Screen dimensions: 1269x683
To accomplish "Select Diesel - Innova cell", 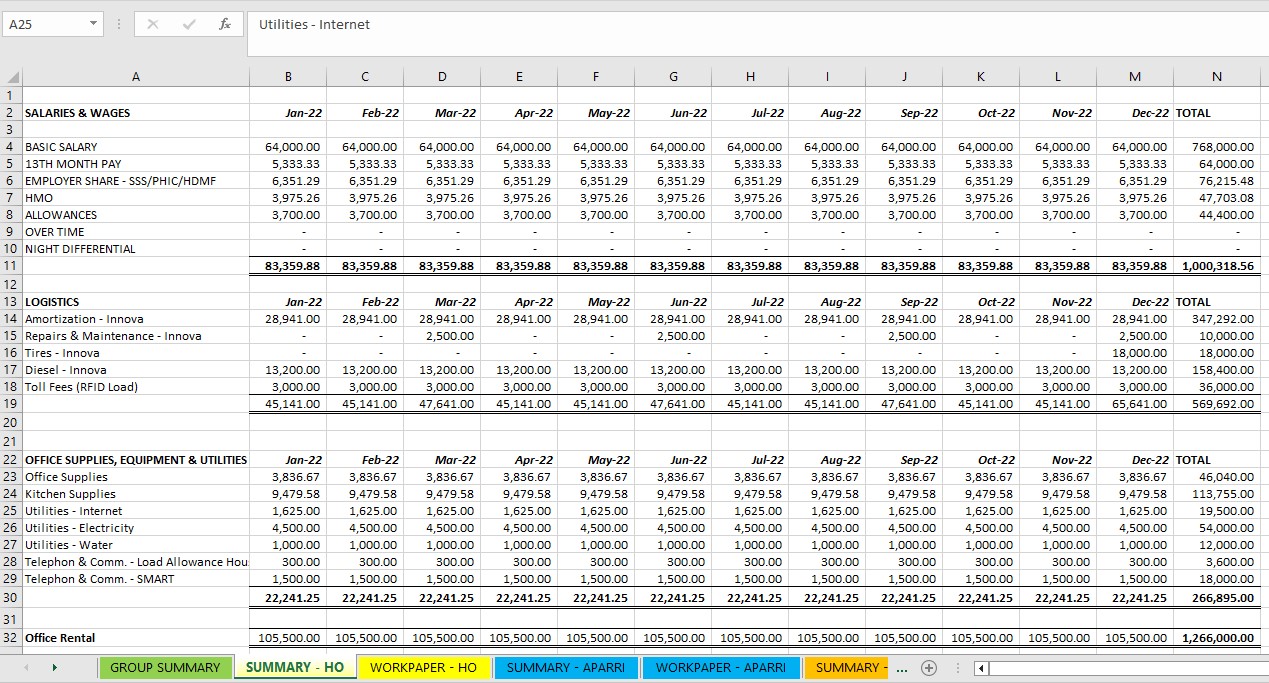I will click(x=136, y=370).
